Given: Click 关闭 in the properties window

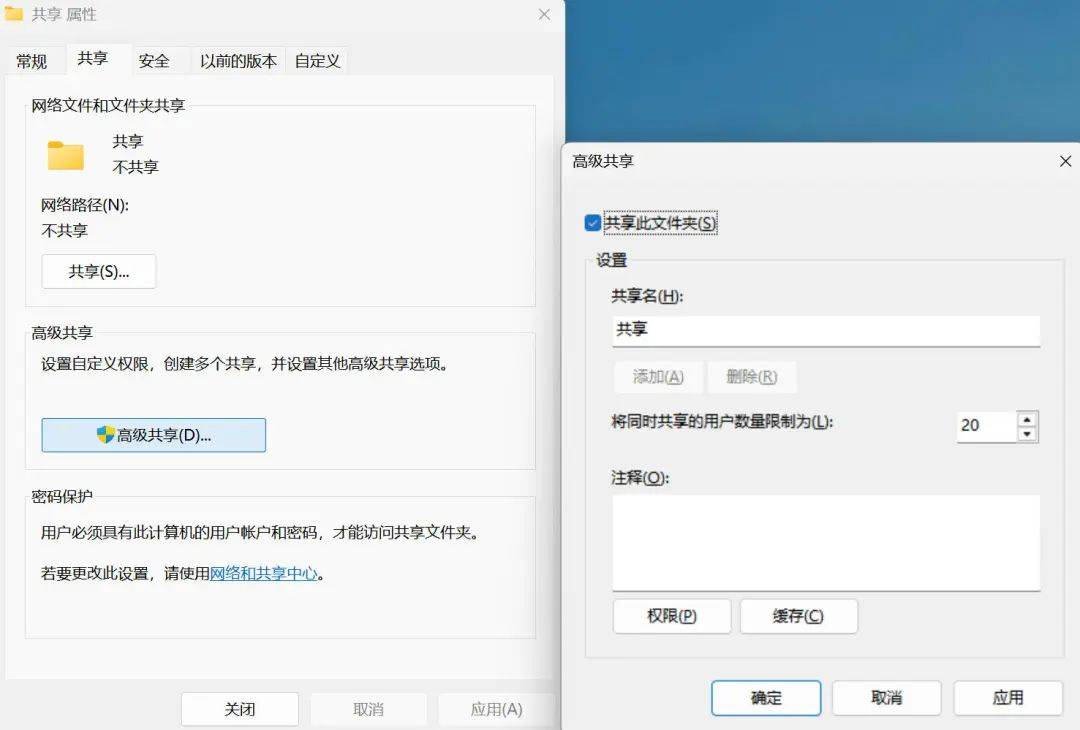Looking at the screenshot, I should pyautogui.click(x=240, y=709).
